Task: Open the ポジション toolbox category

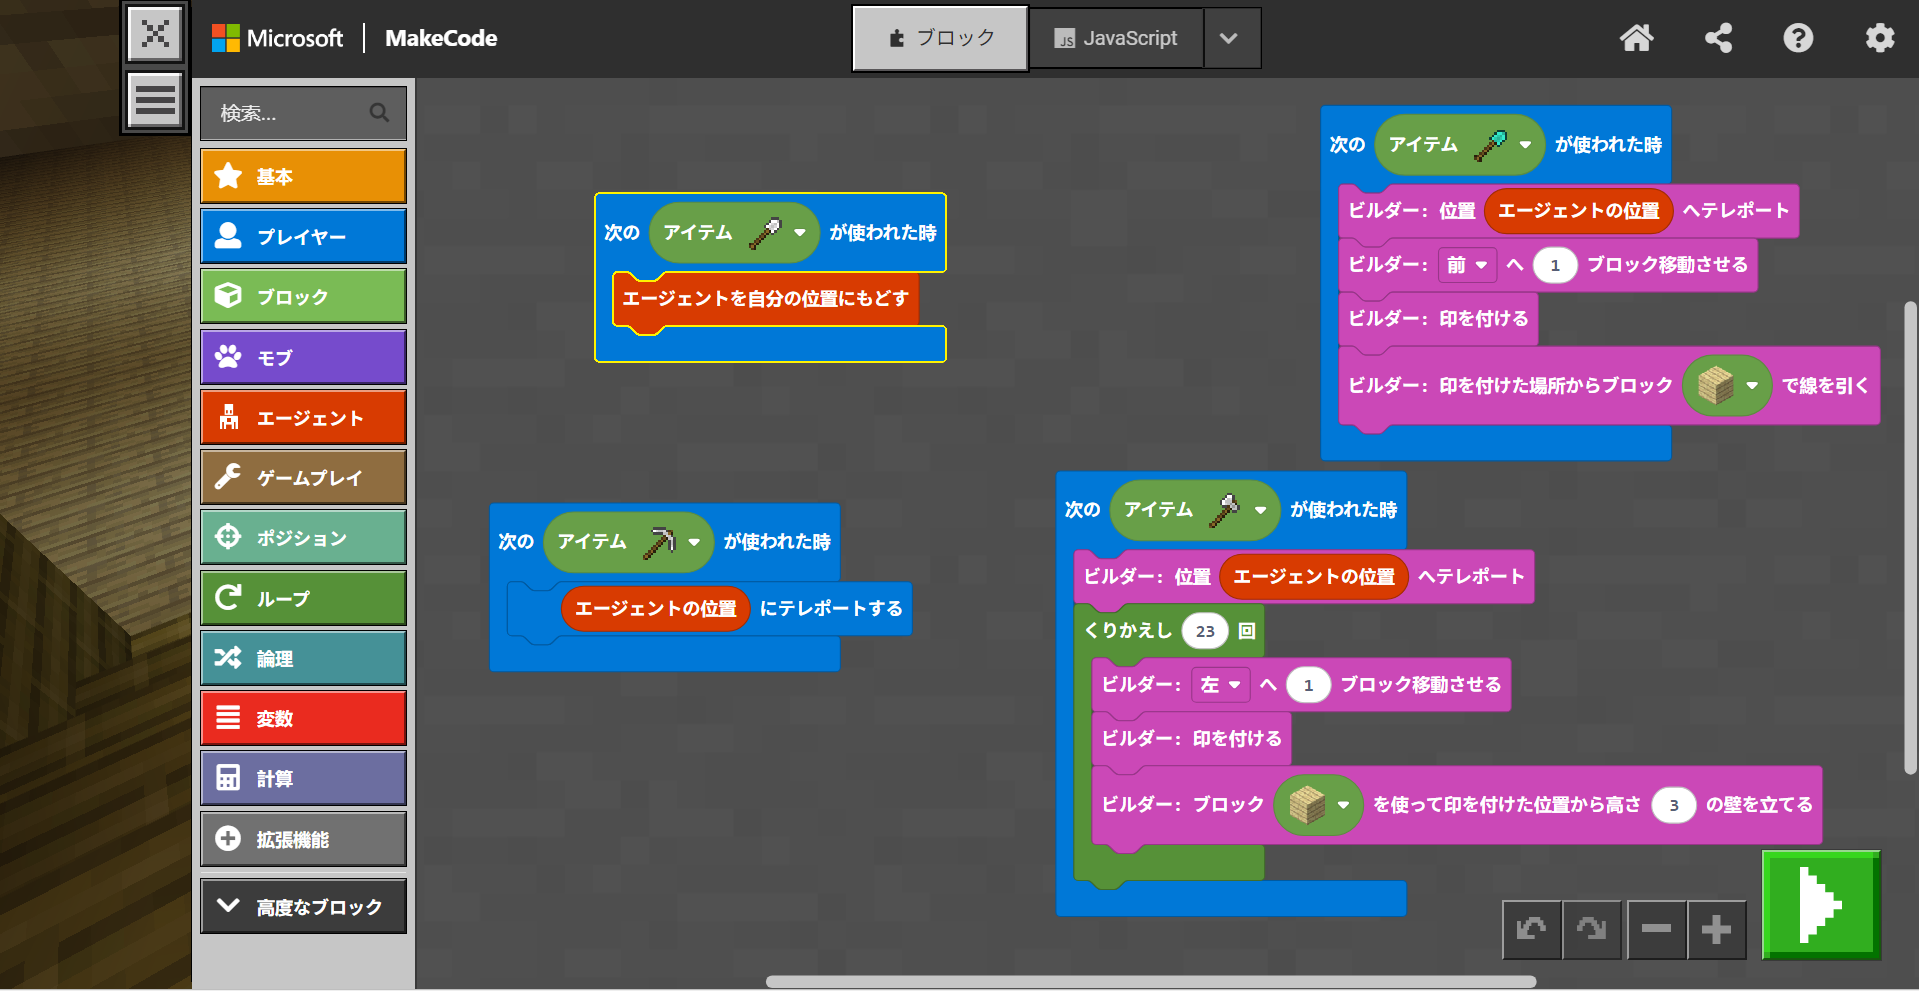Action: pyautogui.click(x=303, y=537)
